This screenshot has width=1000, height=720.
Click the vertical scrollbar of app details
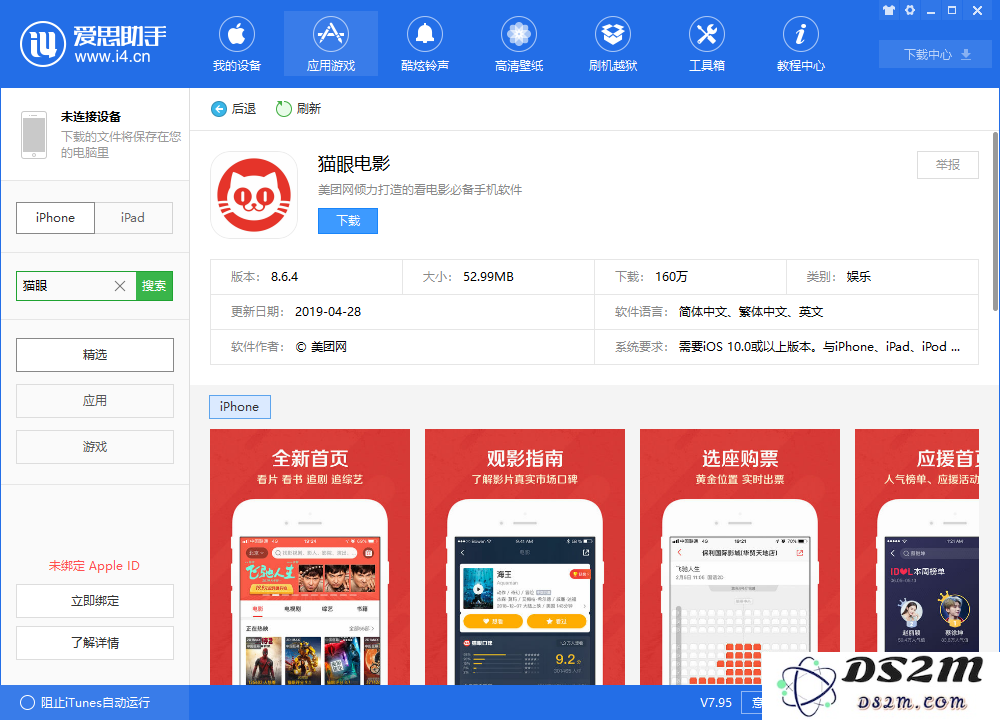tap(996, 221)
